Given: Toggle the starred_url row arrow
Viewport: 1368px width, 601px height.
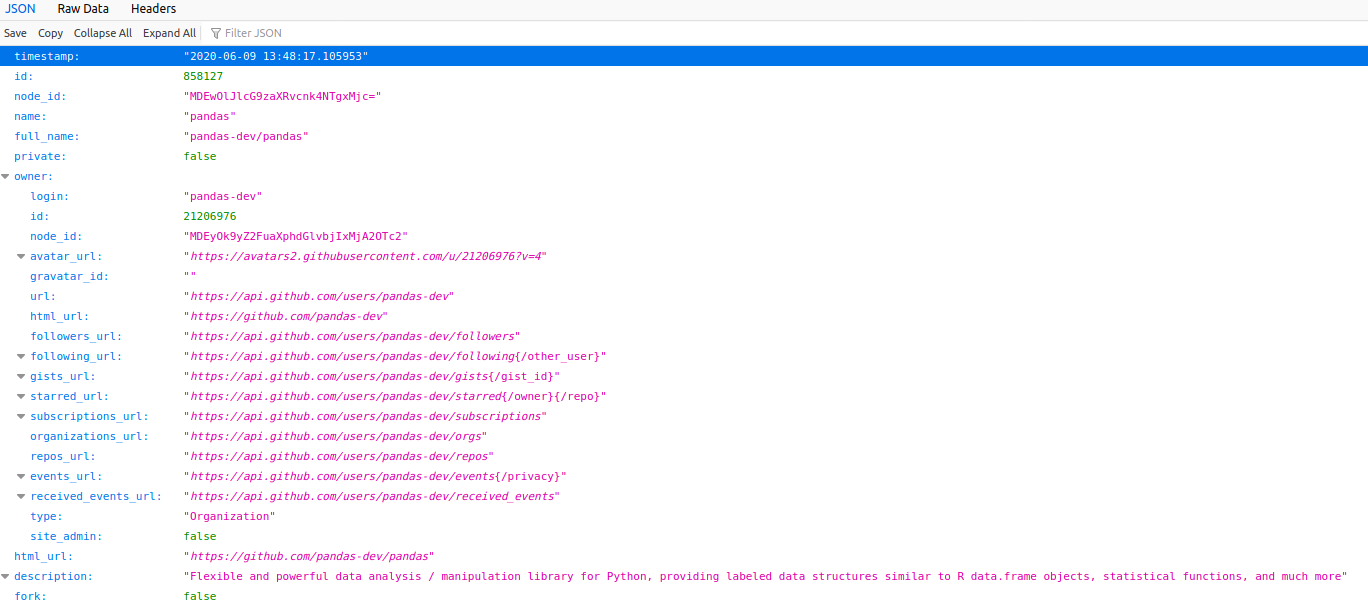Looking at the screenshot, I should coord(21,396).
